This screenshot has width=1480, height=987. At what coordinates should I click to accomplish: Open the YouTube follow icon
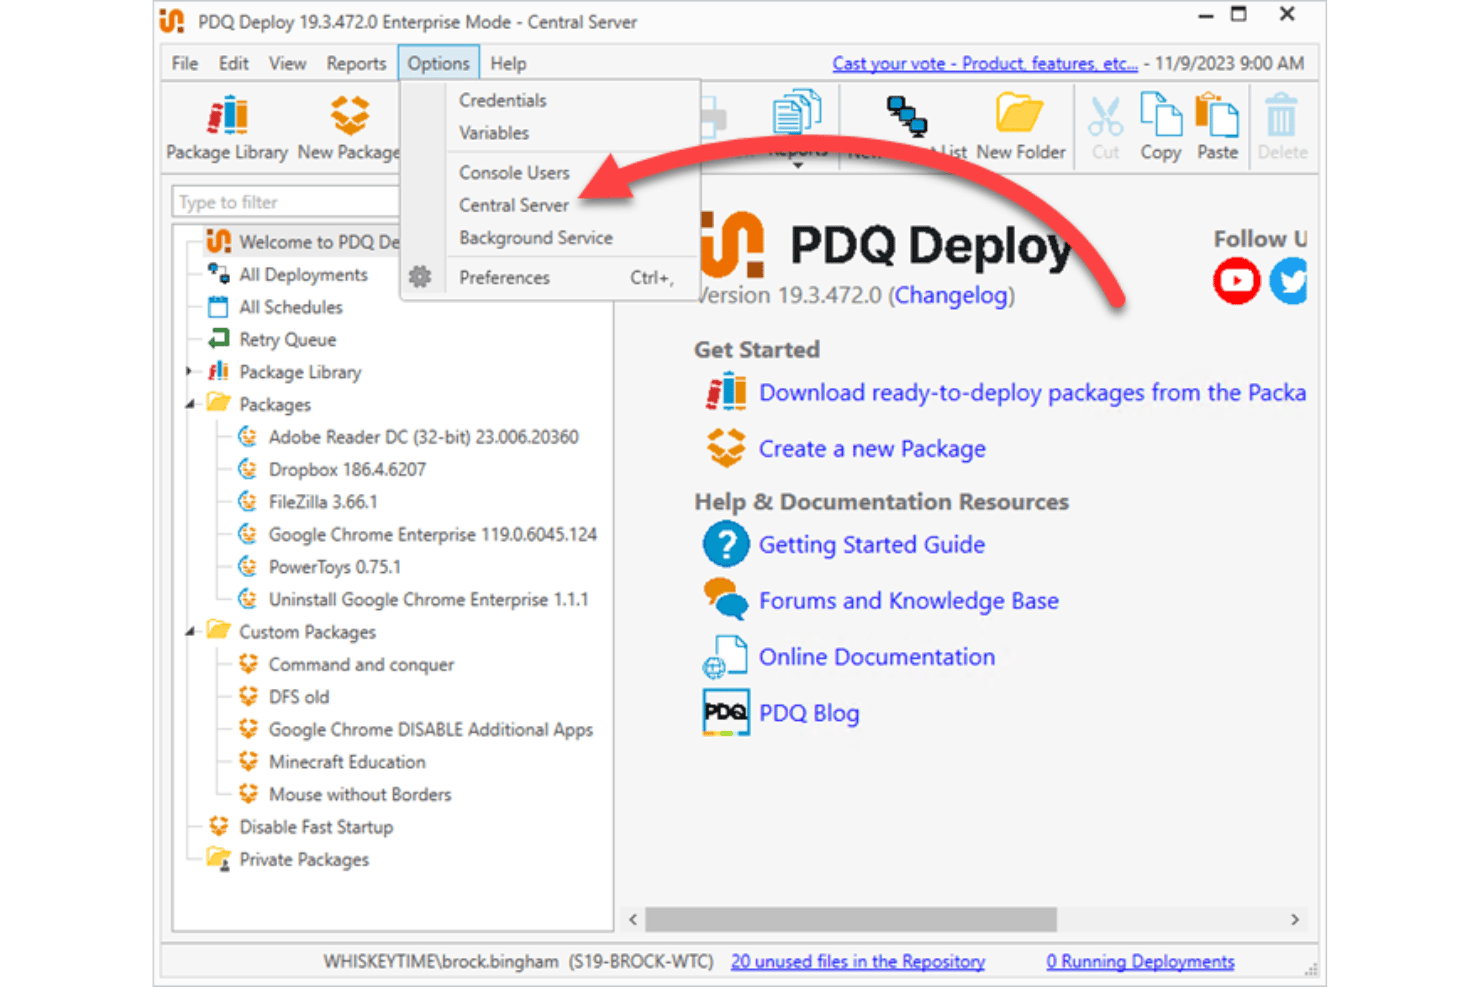click(x=1236, y=281)
